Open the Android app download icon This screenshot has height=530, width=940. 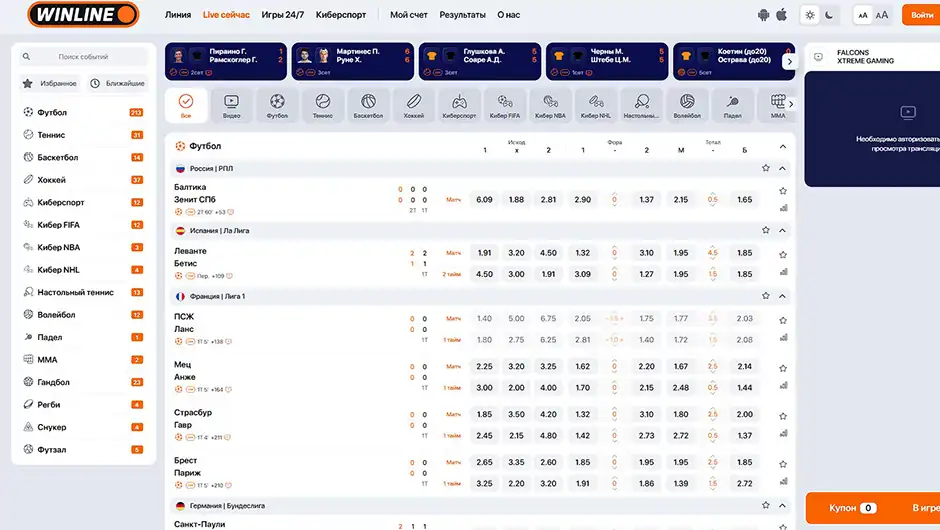click(x=763, y=15)
